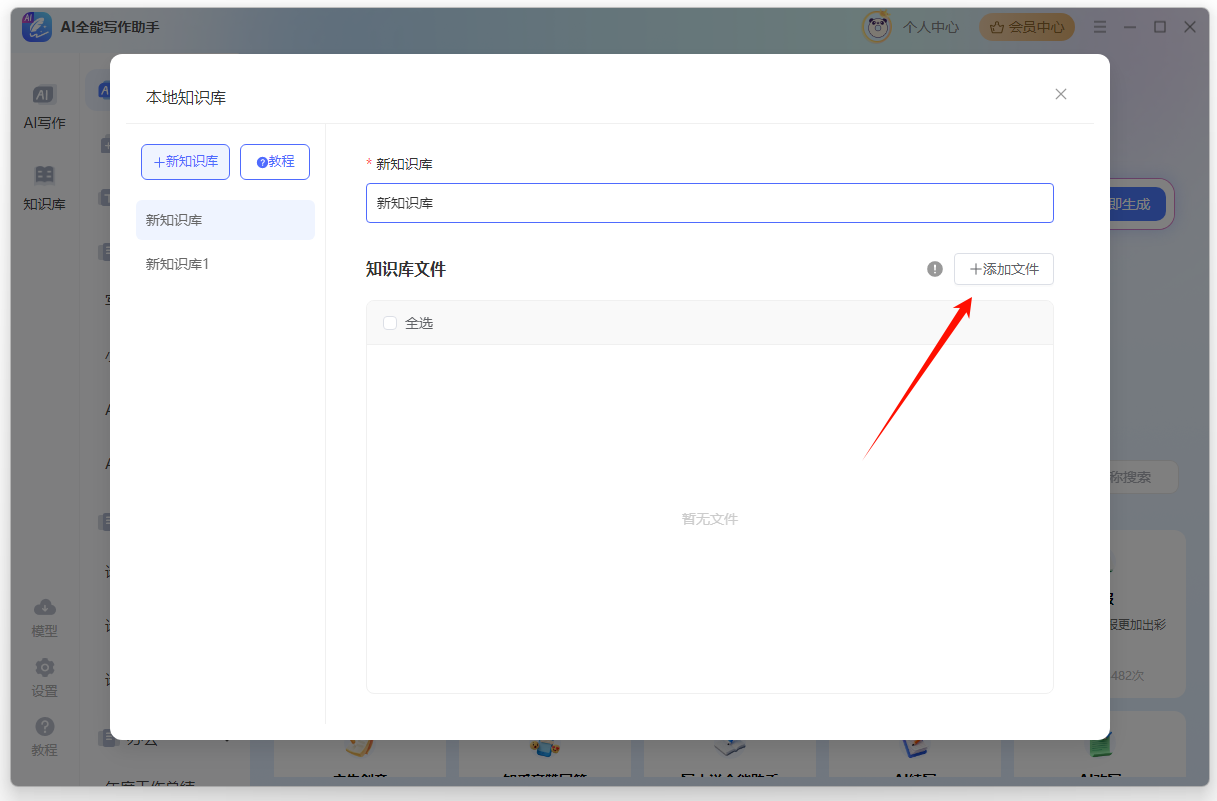Open 会员中心 membership button

tap(1027, 27)
